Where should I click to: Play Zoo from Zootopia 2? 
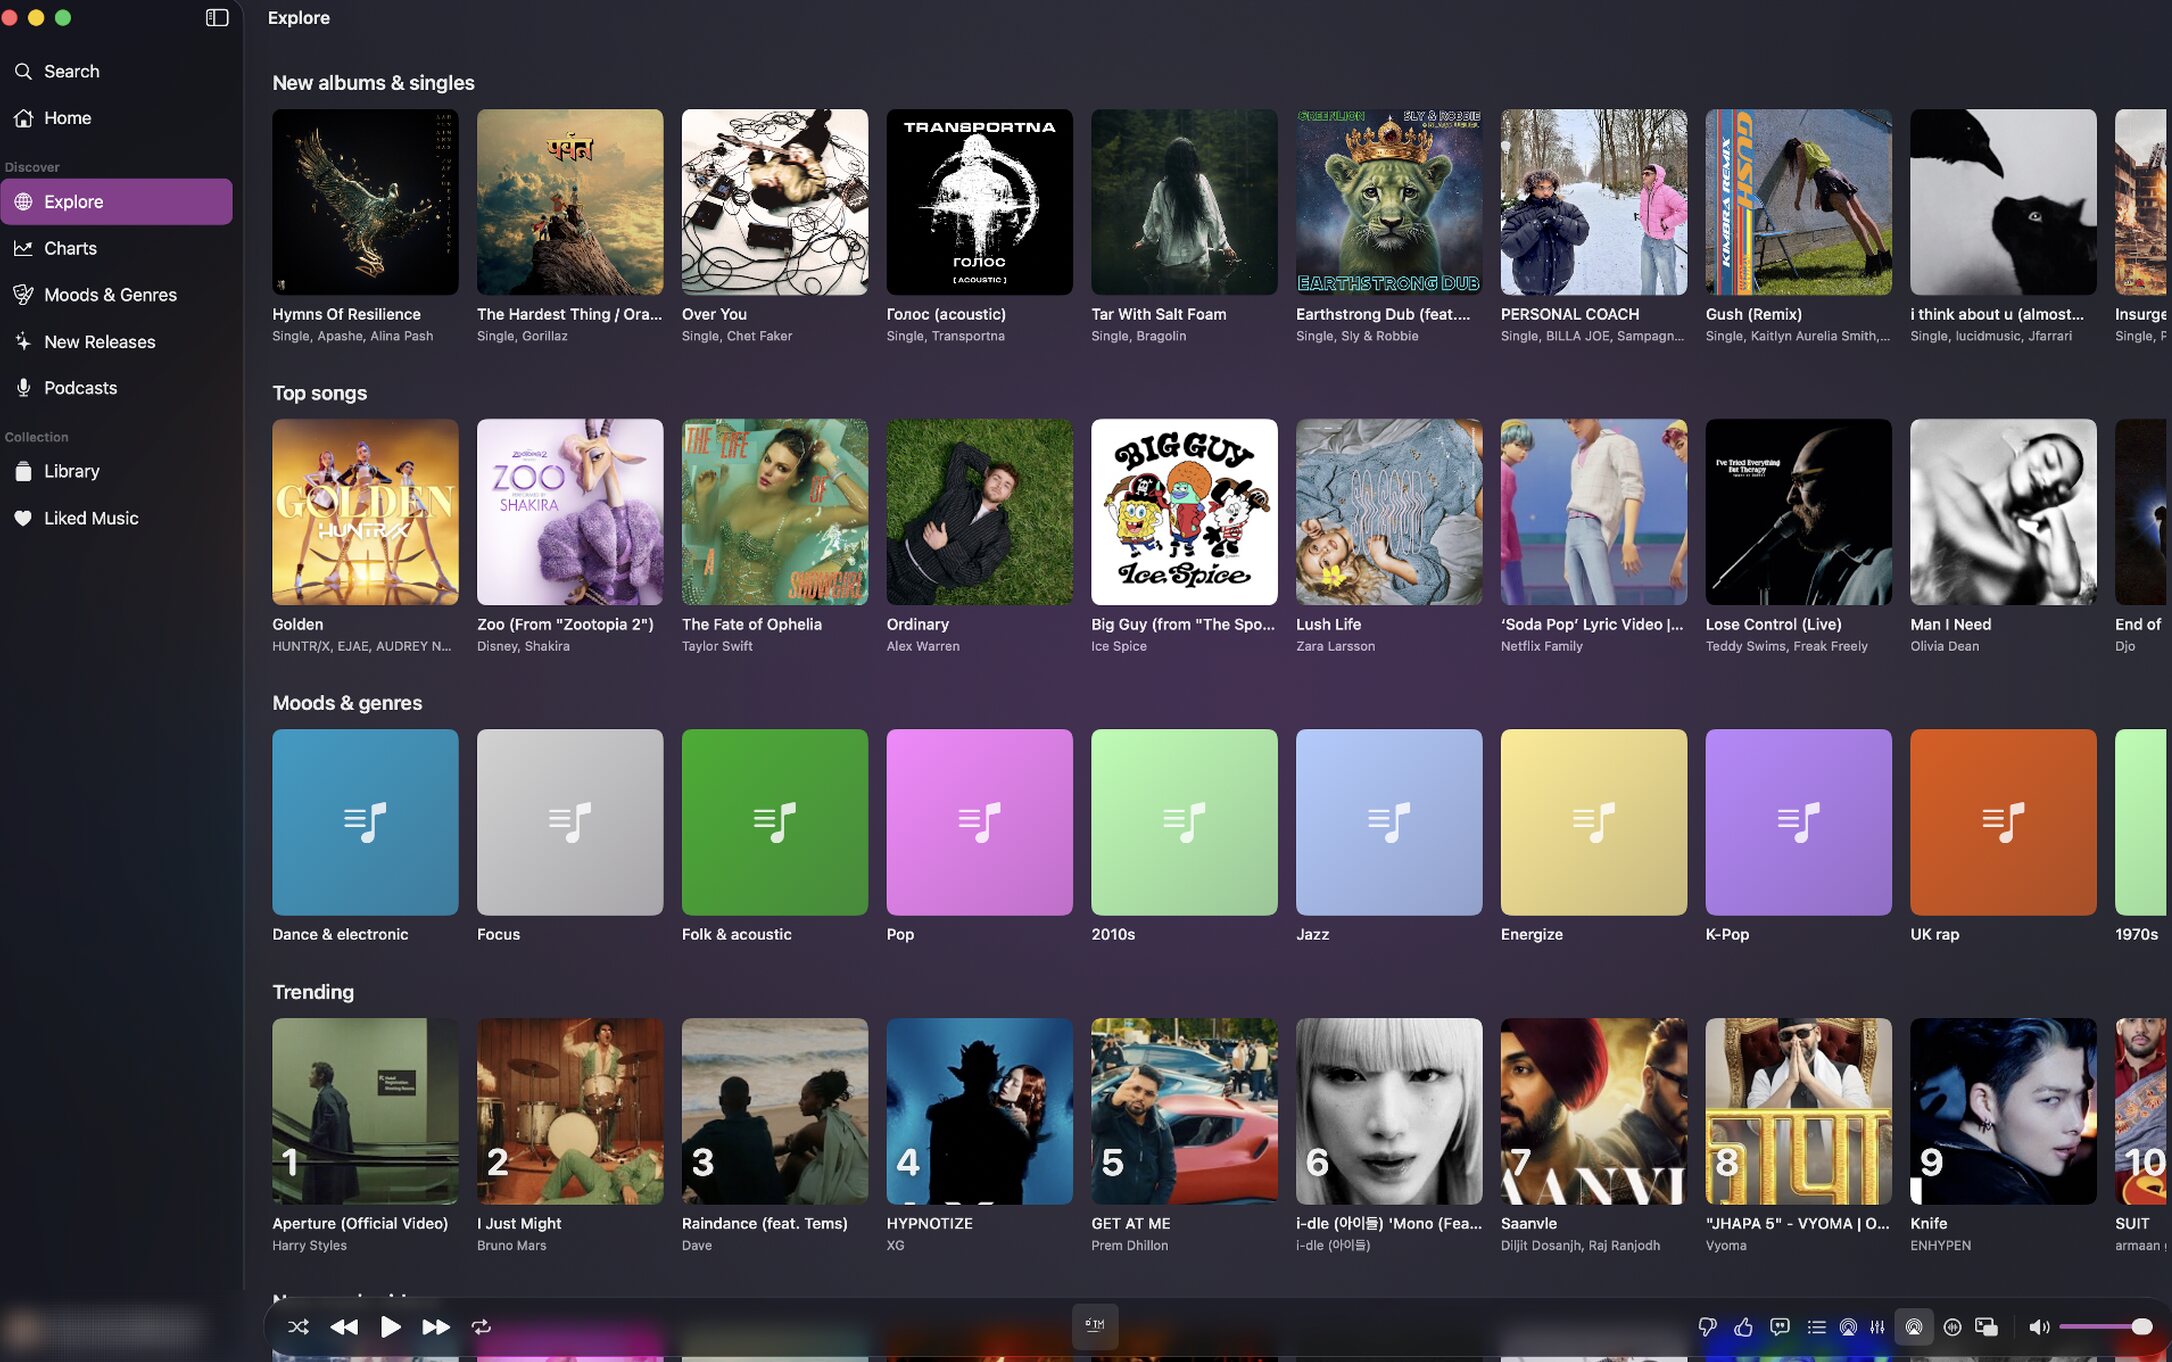(x=570, y=512)
